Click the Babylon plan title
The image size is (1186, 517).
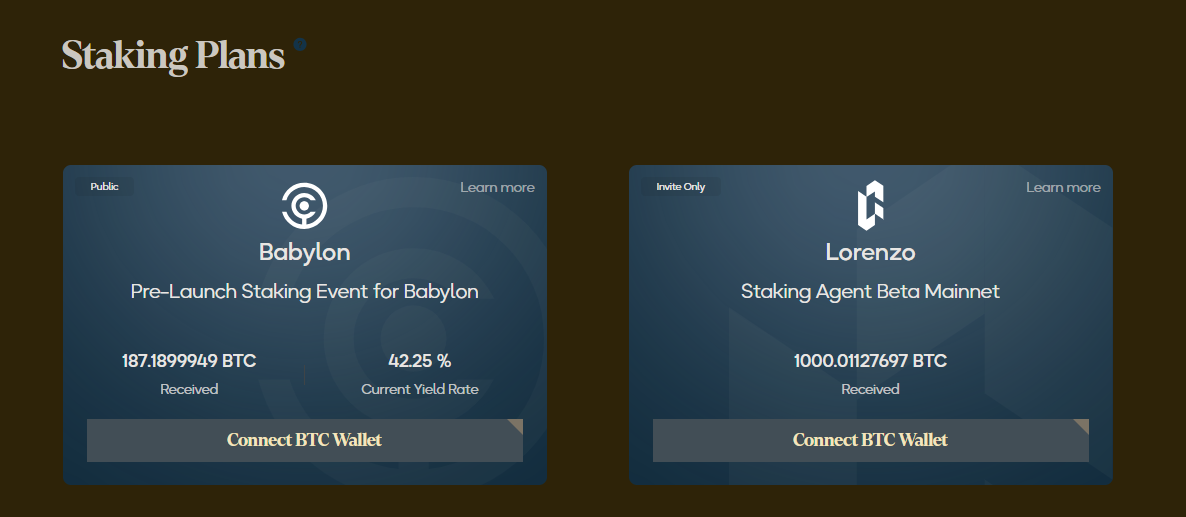[x=304, y=252]
